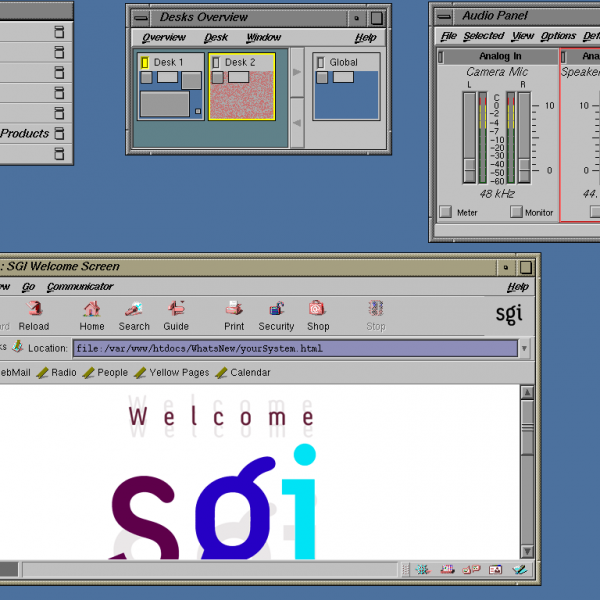The width and height of the screenshot is (600, 600).
Task: Toggle the Desk 2 indicator box
Action: tap(216, 62)
